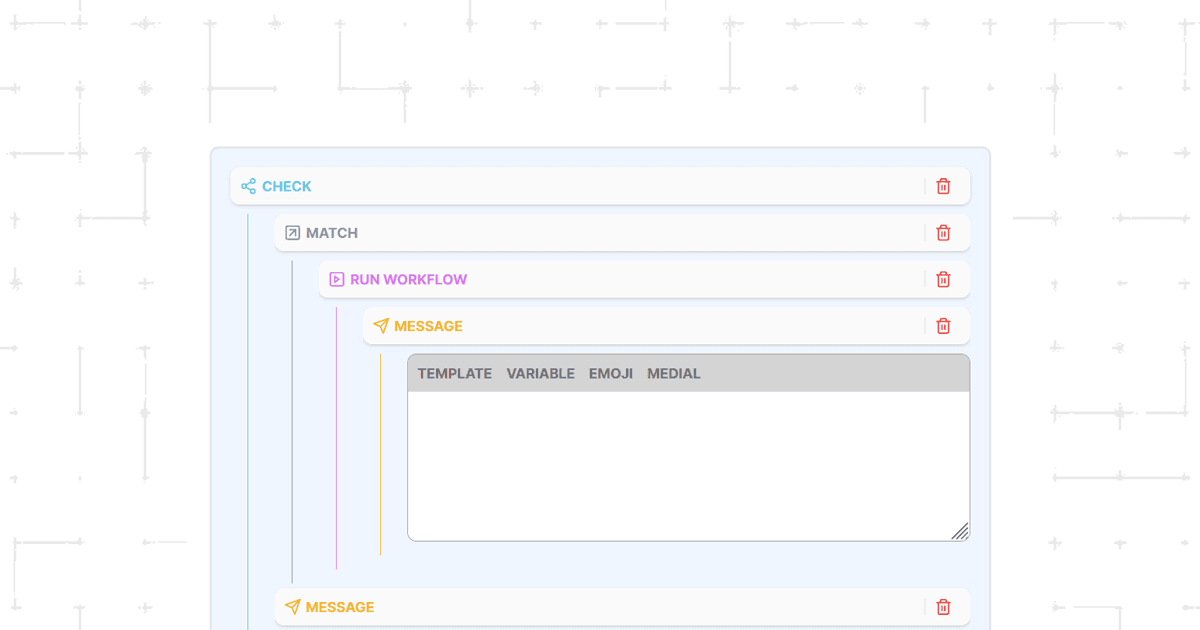Viewport: 1200px width, 630px height.
Task: Open the VARIABLE menu in the message editor
Action: coord(540,374)
